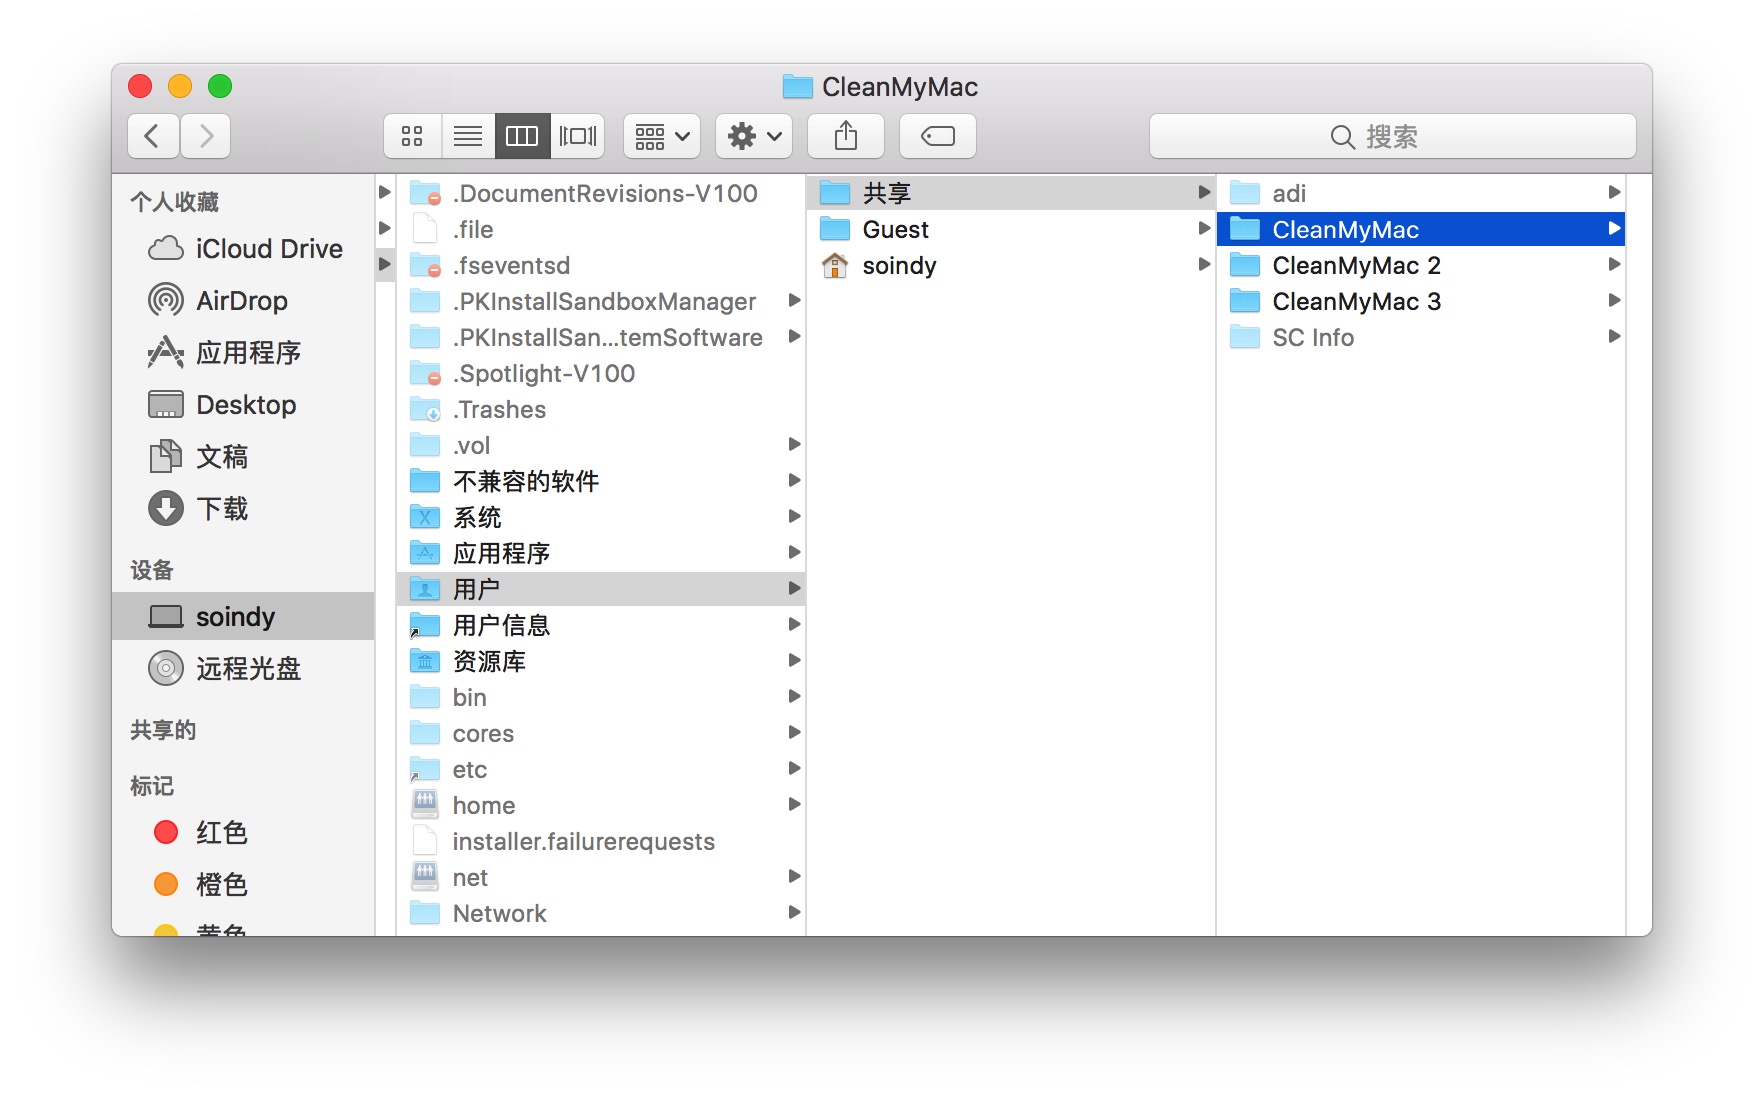The width and height of the screenshot is (1764, 1096).
Task: Select .PKInstallSan...temSoftware folder
Action: click(600, 337)
